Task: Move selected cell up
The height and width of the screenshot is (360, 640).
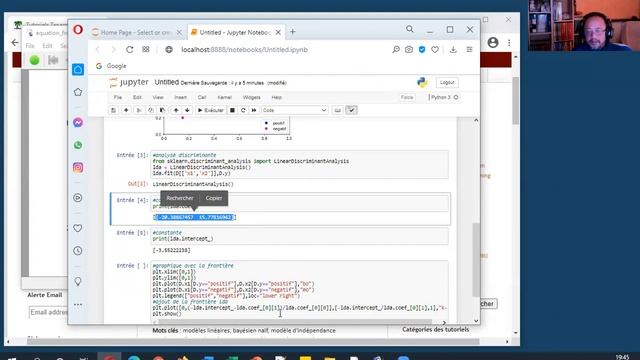Action: click(x=176, y=110)
